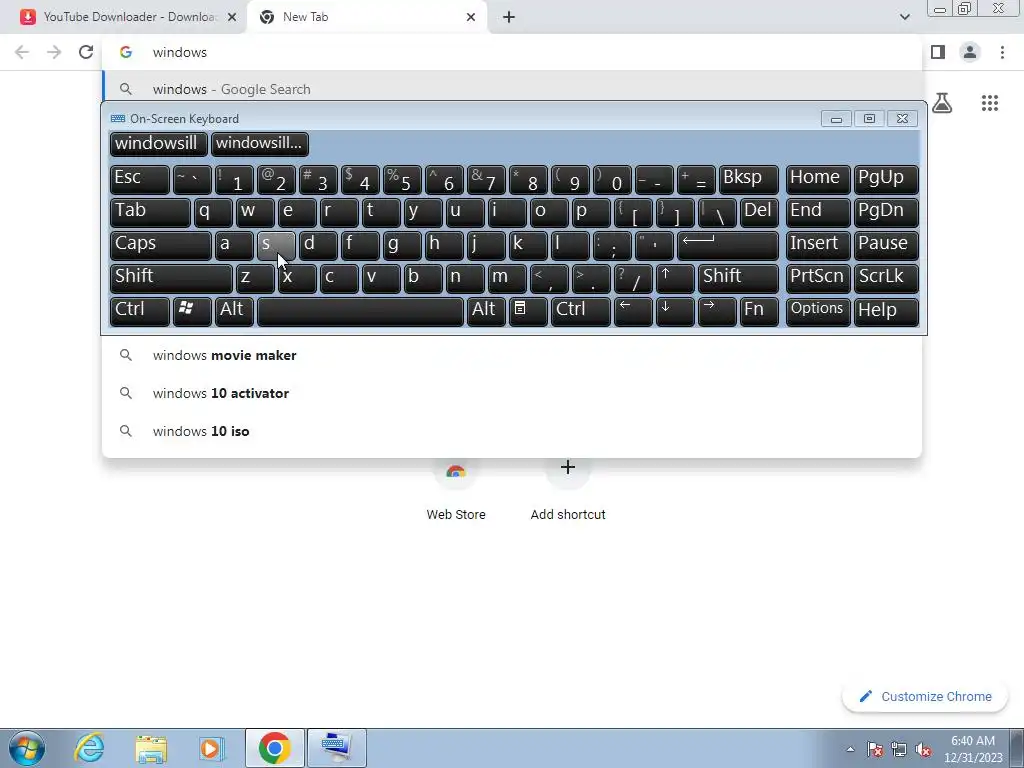Open the muted volume tray icon

tap(923, 749)
